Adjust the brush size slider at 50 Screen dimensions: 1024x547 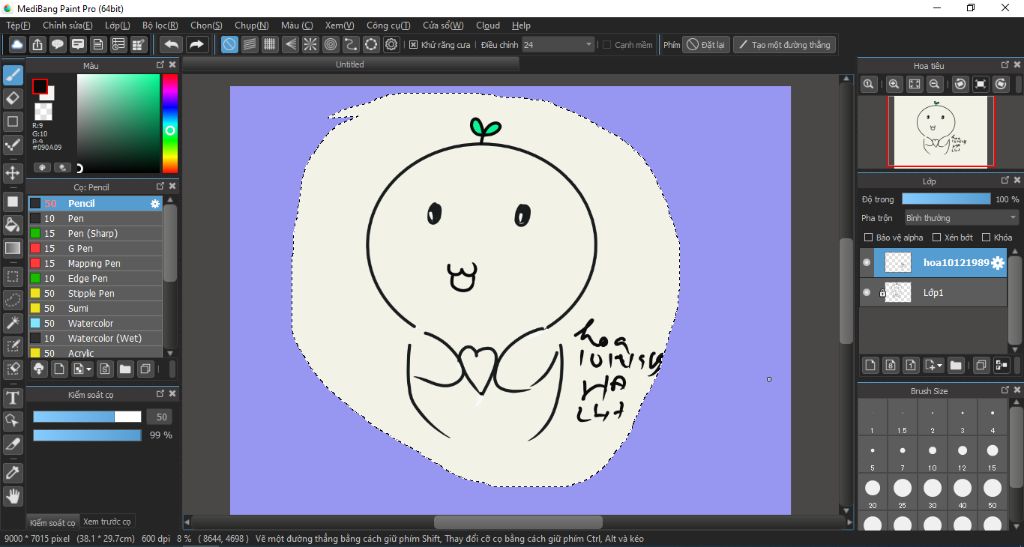[x=87, y=416]
